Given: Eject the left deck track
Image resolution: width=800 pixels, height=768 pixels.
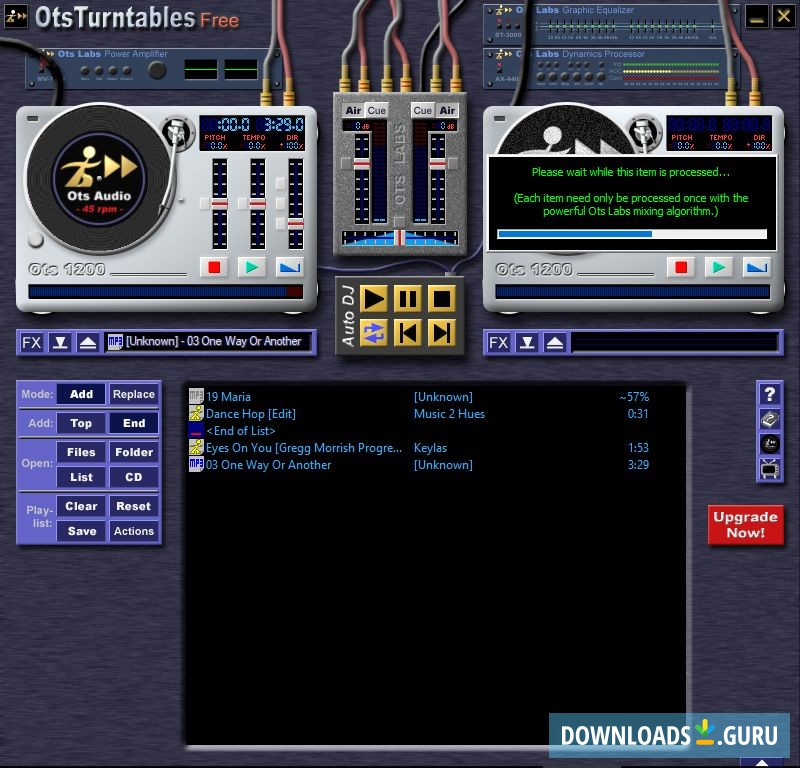Looking at the screenshot, I should click(x=88, y=342).
